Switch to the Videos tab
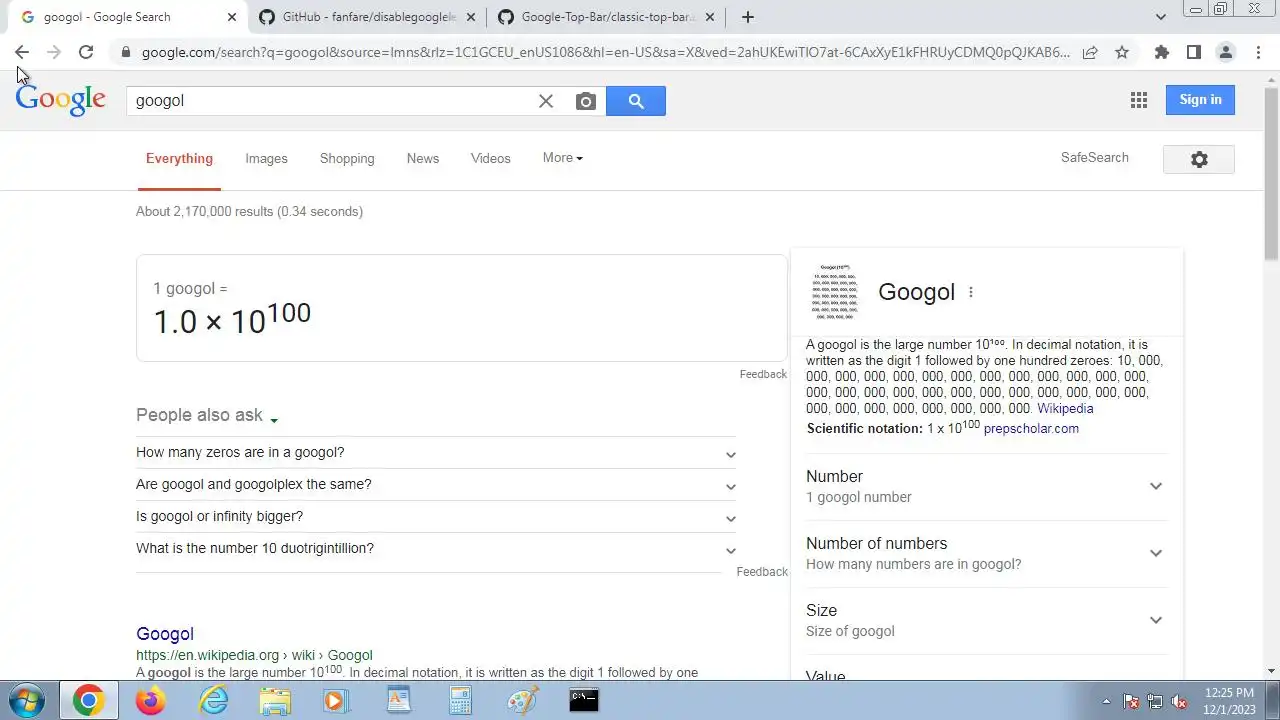The image size is (1280, 720). [491, 159]
